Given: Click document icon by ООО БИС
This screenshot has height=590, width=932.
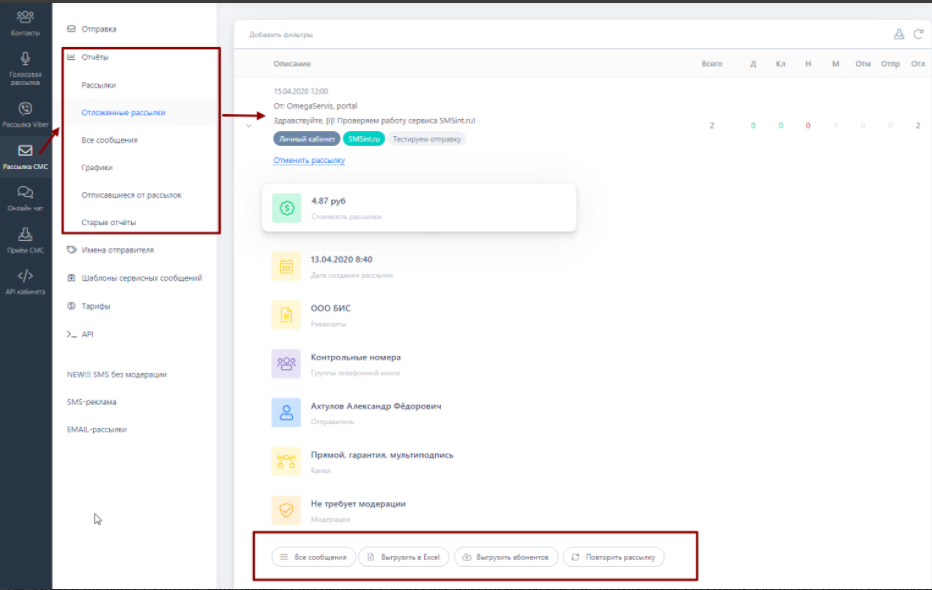Looking at the screenshot, I should coord(286,315).
